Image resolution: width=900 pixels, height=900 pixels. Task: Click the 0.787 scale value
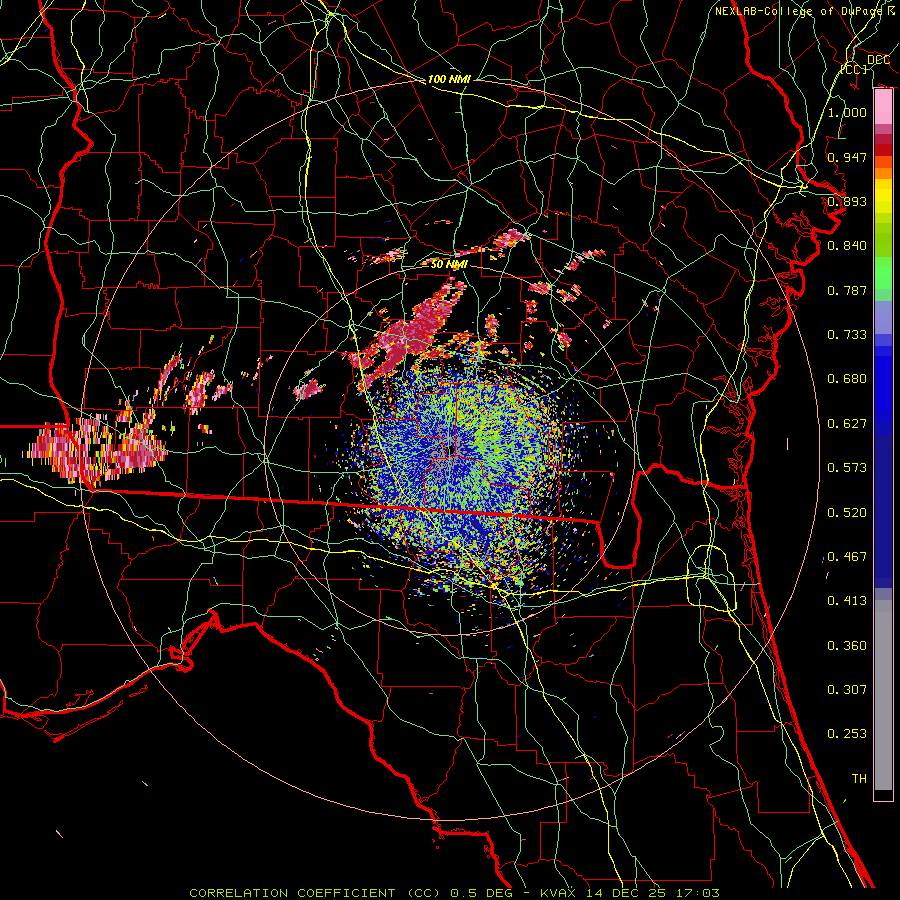(847, 290)
